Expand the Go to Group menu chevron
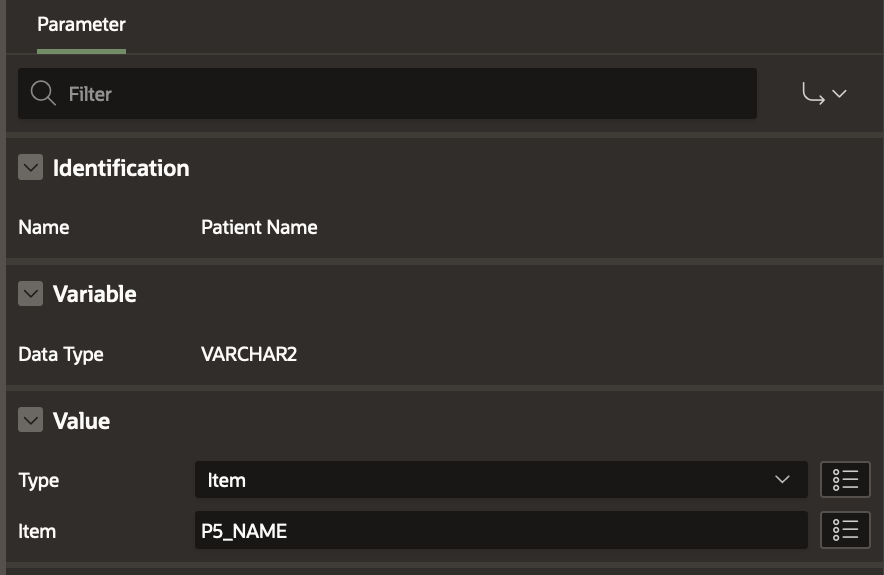The width and height of the screenshot is (884, 575). point(840,94)
